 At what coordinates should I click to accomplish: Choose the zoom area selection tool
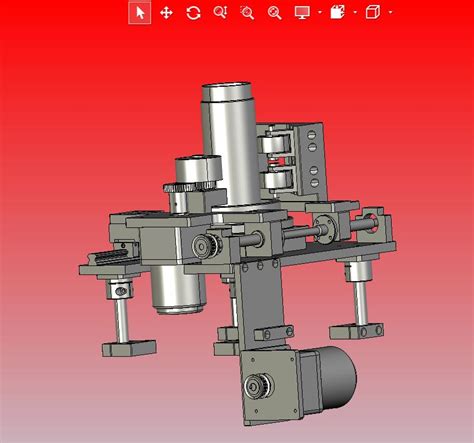[247, 13]
